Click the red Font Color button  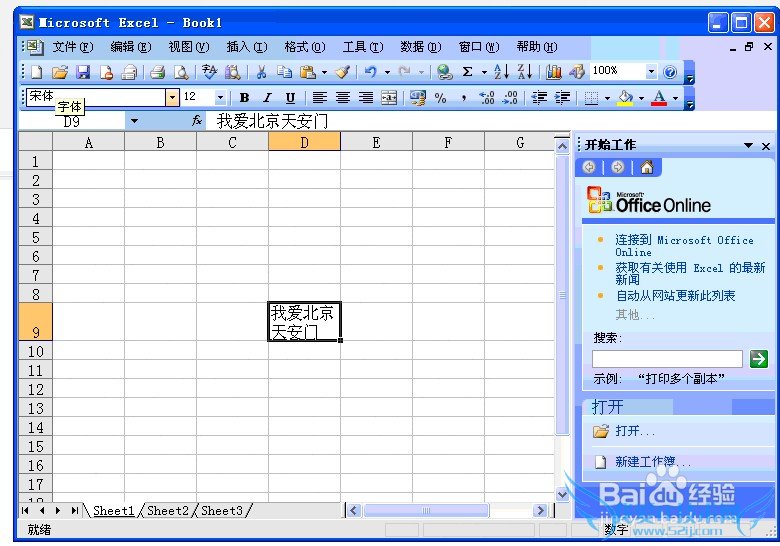coord(660,98)
